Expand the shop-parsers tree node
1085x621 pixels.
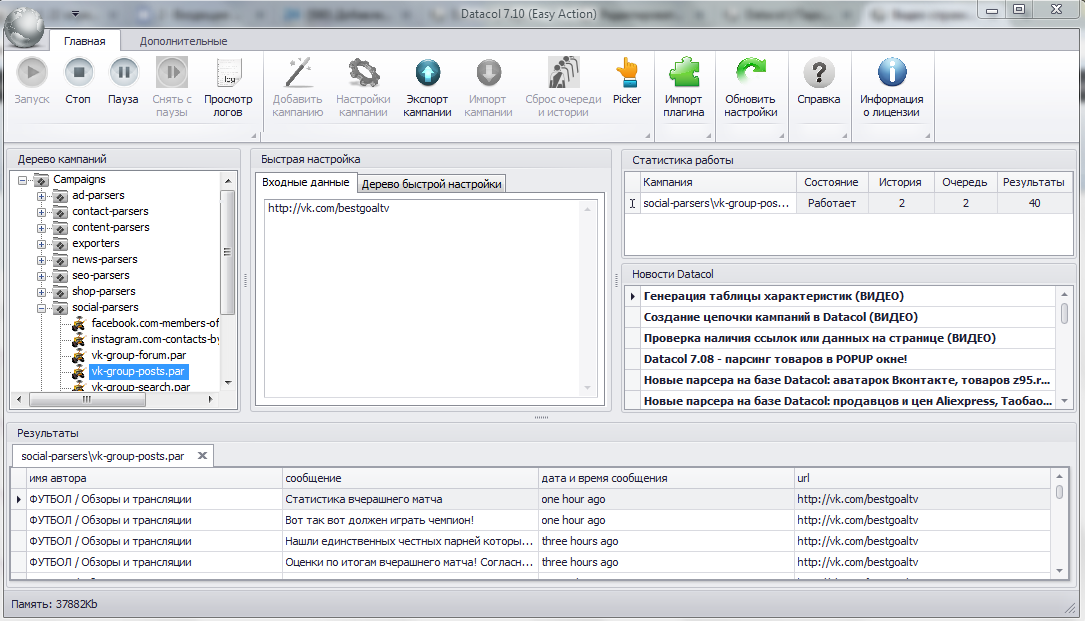pos(42,291)
